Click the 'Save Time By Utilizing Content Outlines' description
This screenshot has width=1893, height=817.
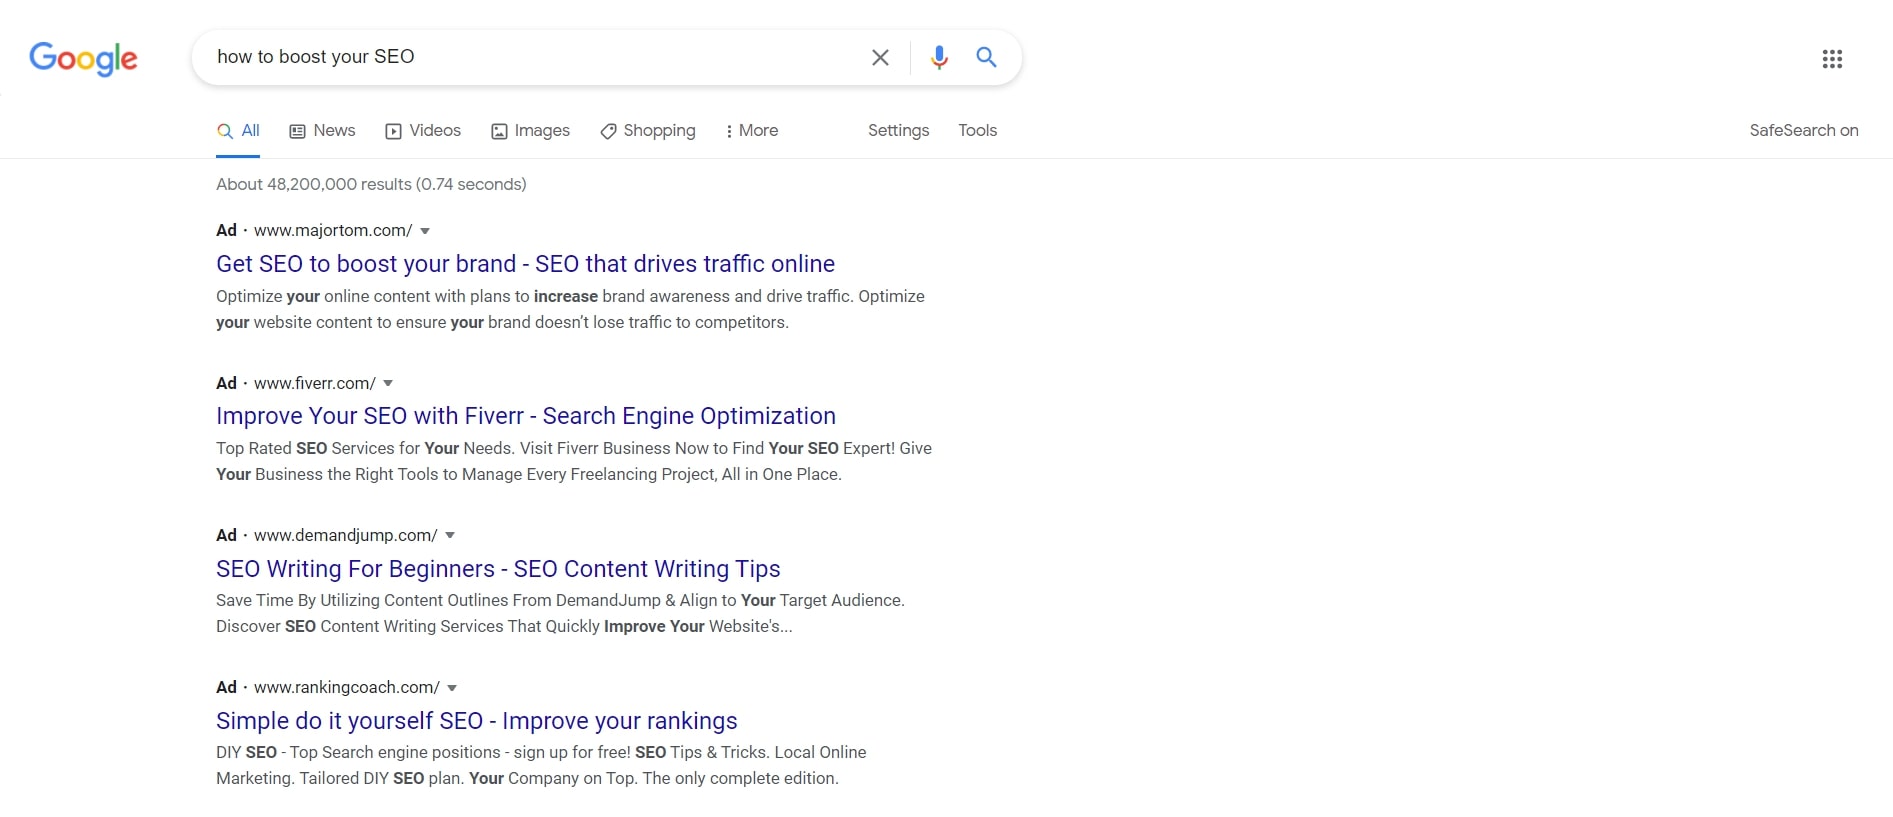point(560,614)
